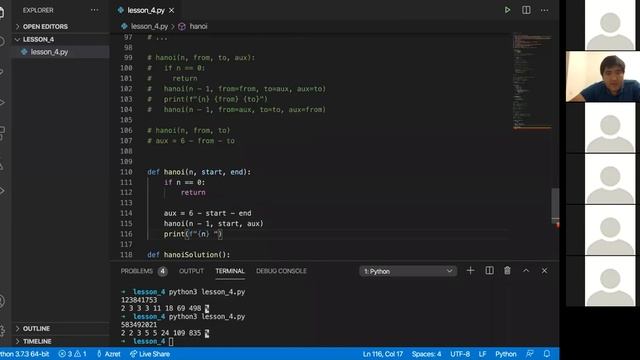Collapse the LESSON_4 folder section
The width and height of the screenshot is (640, 360).
(38, 40)
